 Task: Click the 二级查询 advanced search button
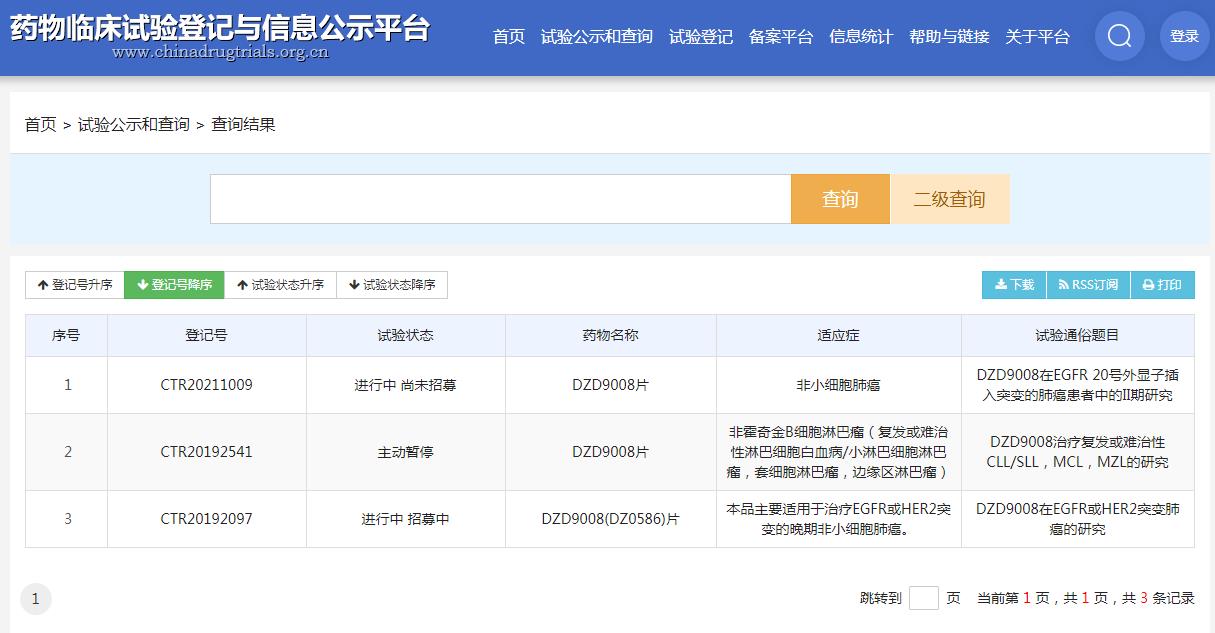click(x=949, y=199)
